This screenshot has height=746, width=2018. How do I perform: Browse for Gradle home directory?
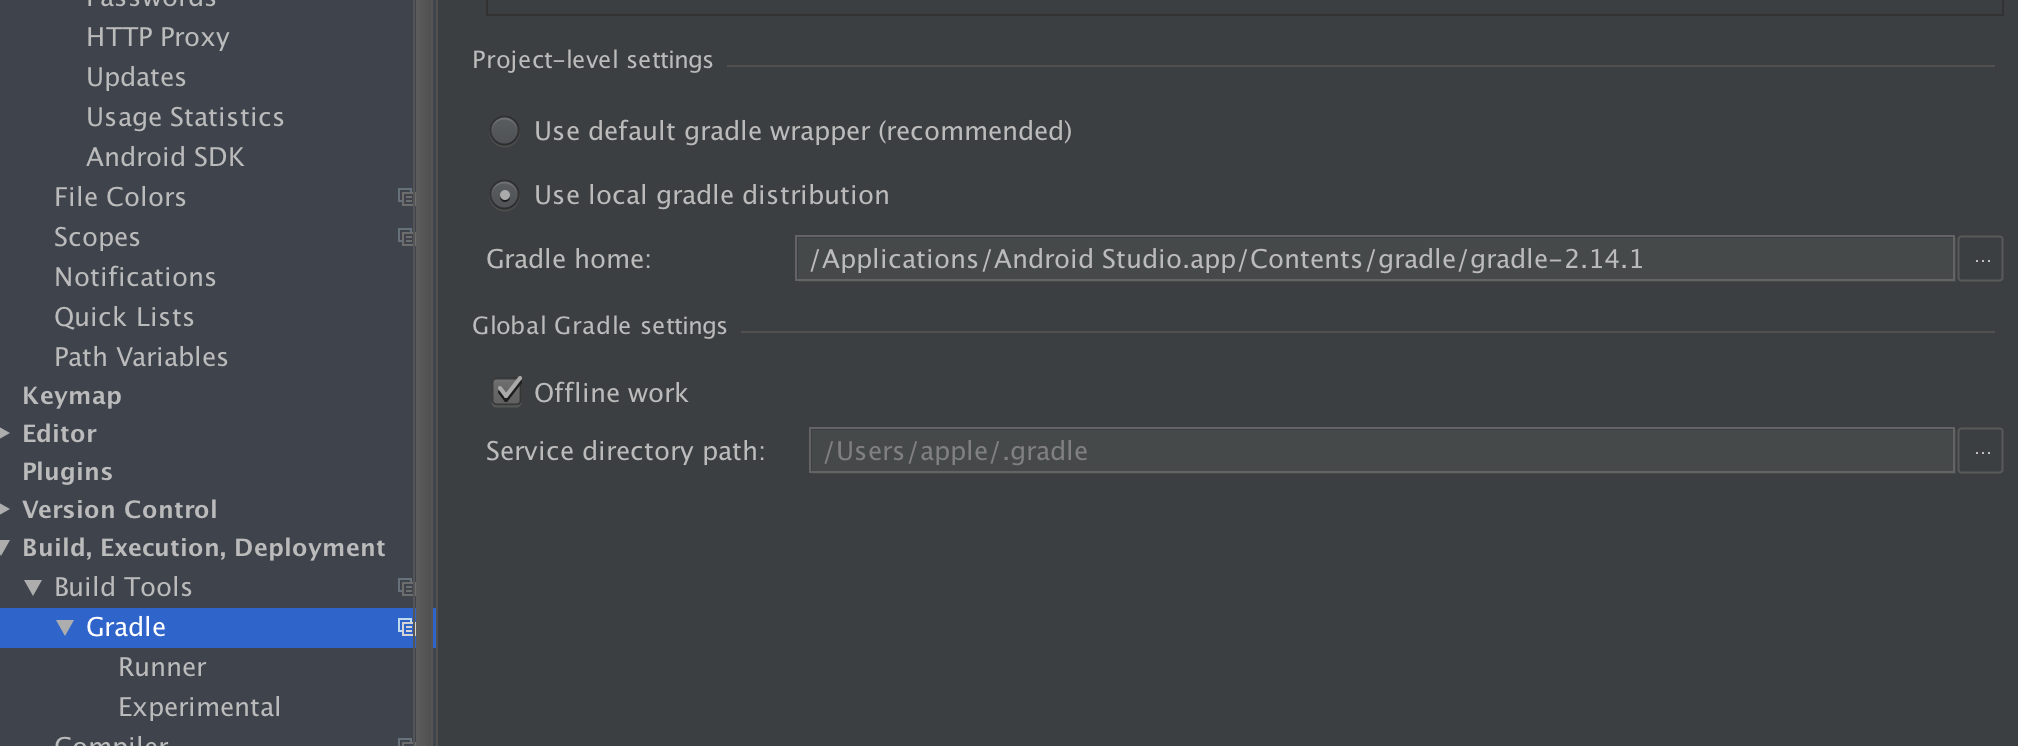click(x=1981, y=260)
